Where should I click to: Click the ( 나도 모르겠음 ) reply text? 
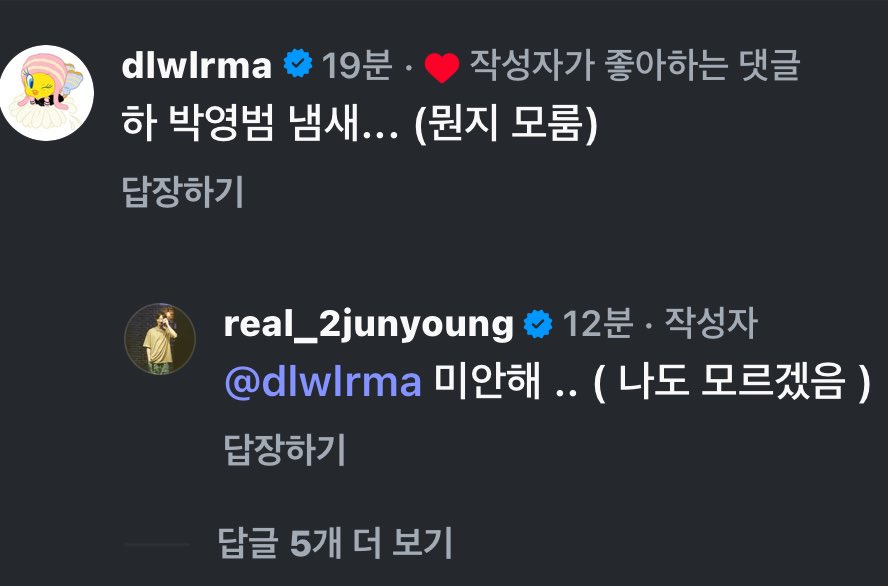pos(732,381)
